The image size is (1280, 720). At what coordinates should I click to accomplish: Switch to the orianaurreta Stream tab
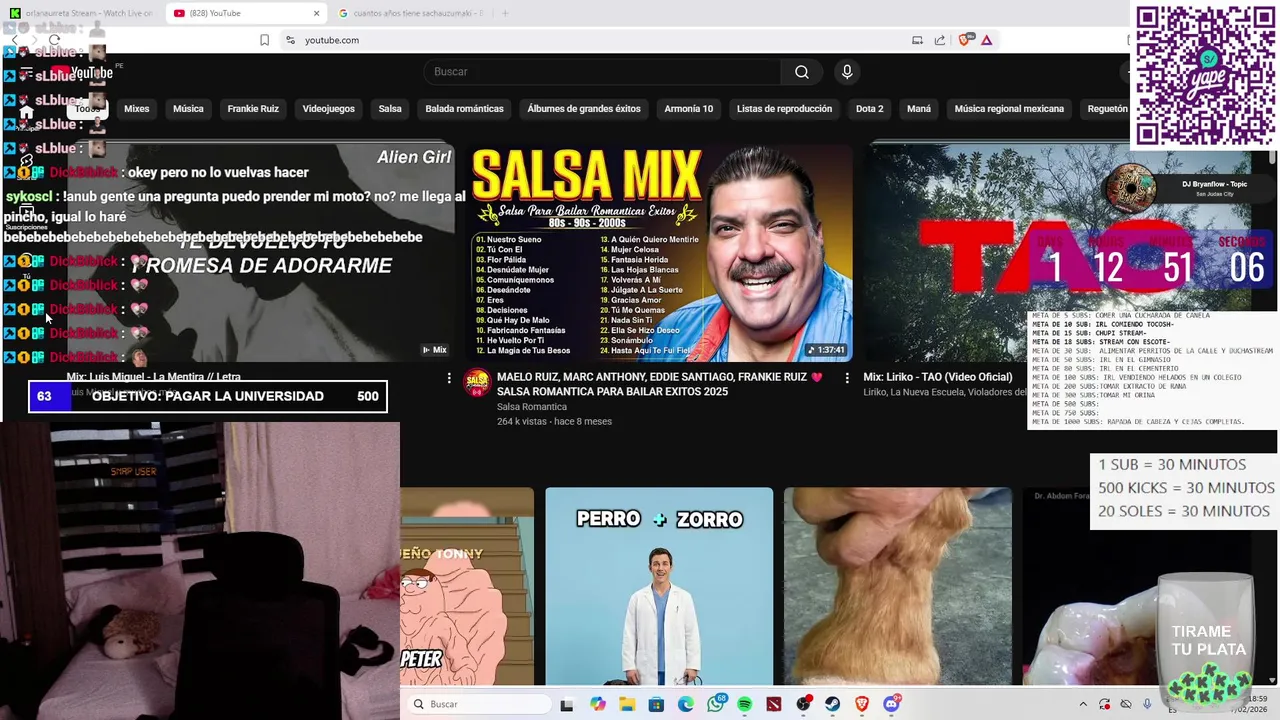[82, 13]
